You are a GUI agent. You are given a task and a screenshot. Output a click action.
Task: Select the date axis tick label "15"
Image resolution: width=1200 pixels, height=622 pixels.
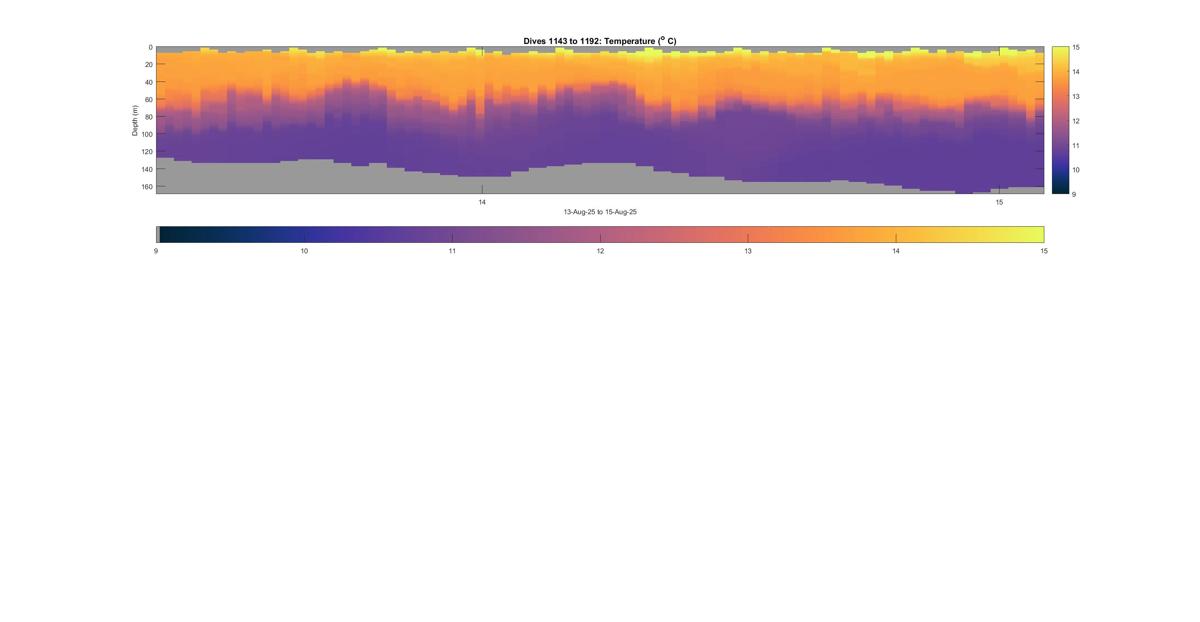coord(999,202)
